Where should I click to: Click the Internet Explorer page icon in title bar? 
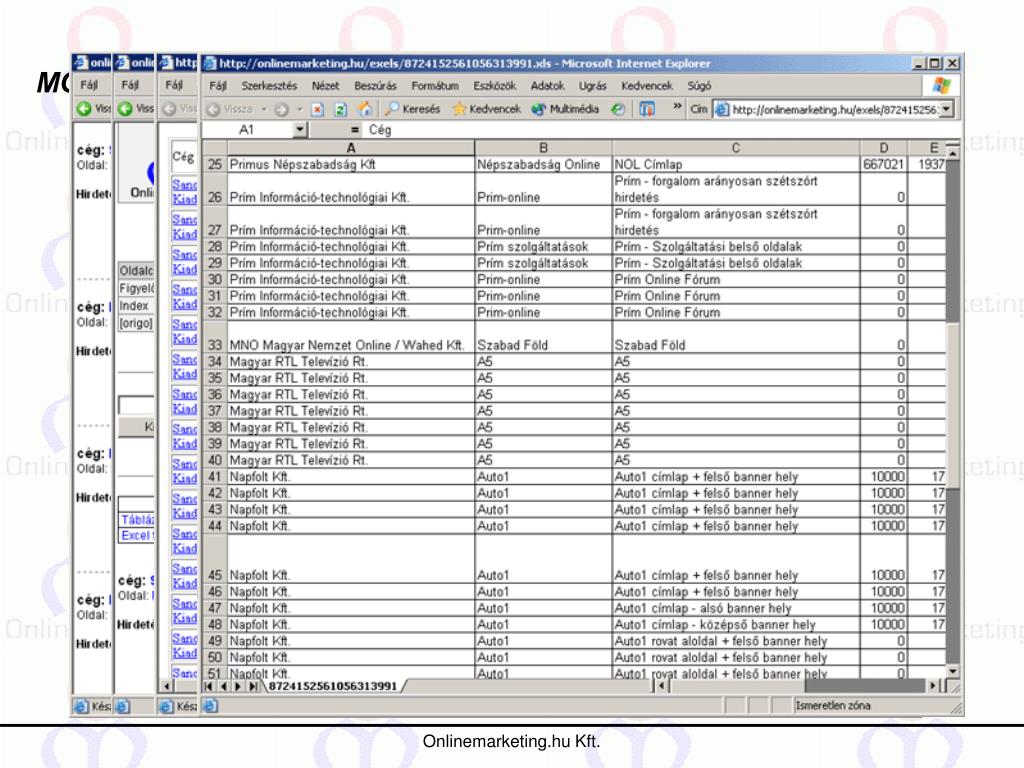pyautogui.click(x=210, y=63)
